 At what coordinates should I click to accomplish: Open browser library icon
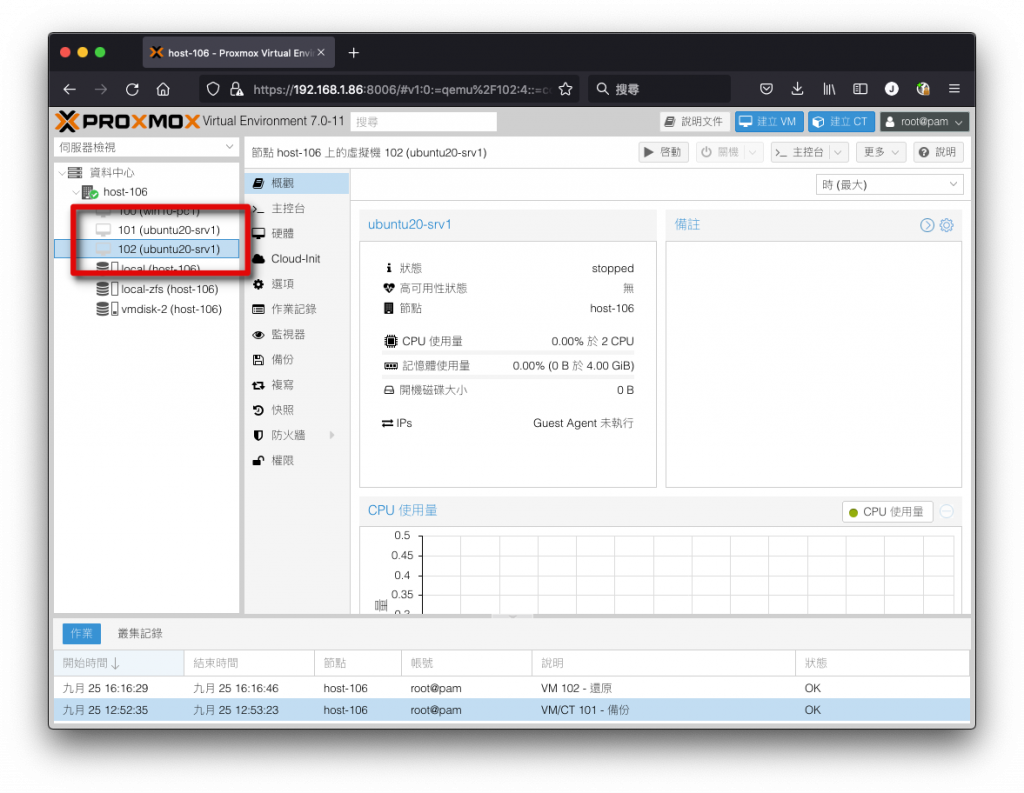(829, 89)
